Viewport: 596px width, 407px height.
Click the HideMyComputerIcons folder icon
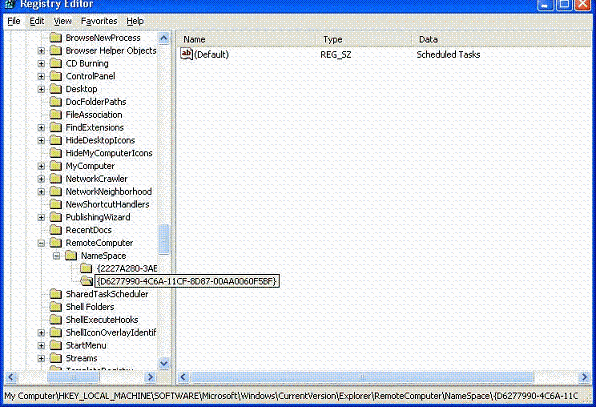point(56,153)
